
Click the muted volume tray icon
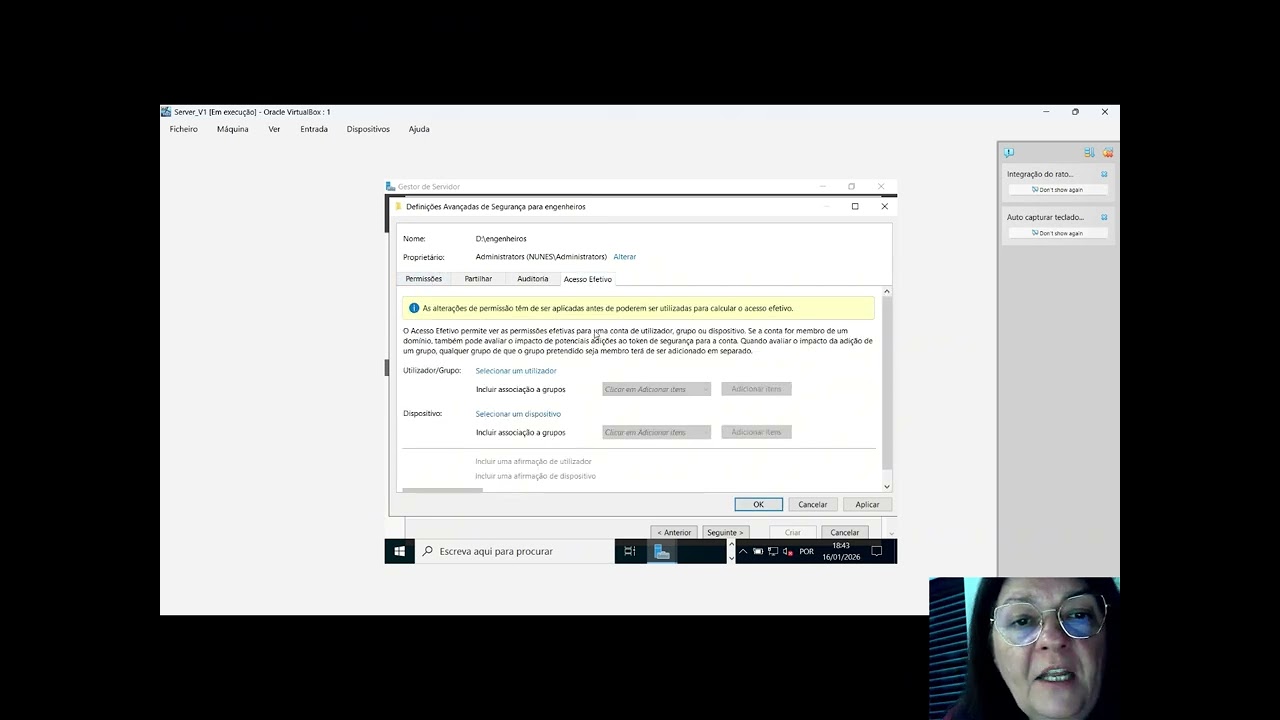[787, 551]
